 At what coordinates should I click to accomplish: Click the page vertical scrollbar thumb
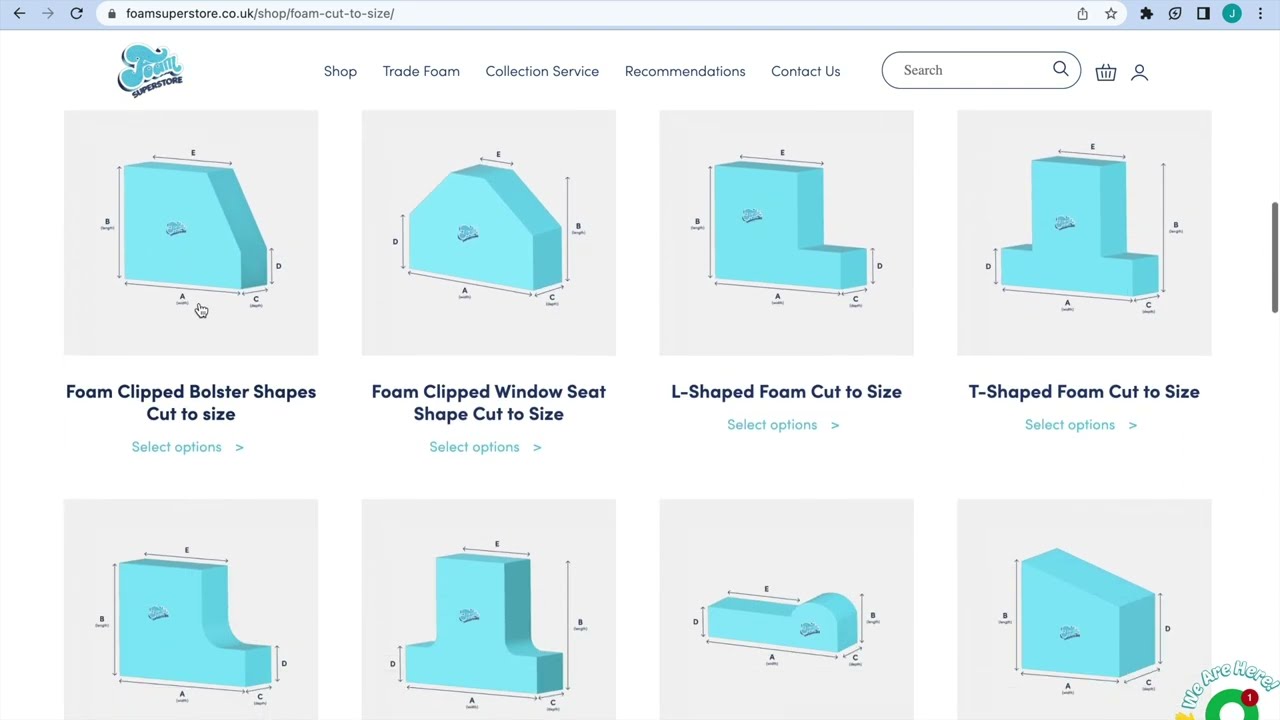point(1274,257)
